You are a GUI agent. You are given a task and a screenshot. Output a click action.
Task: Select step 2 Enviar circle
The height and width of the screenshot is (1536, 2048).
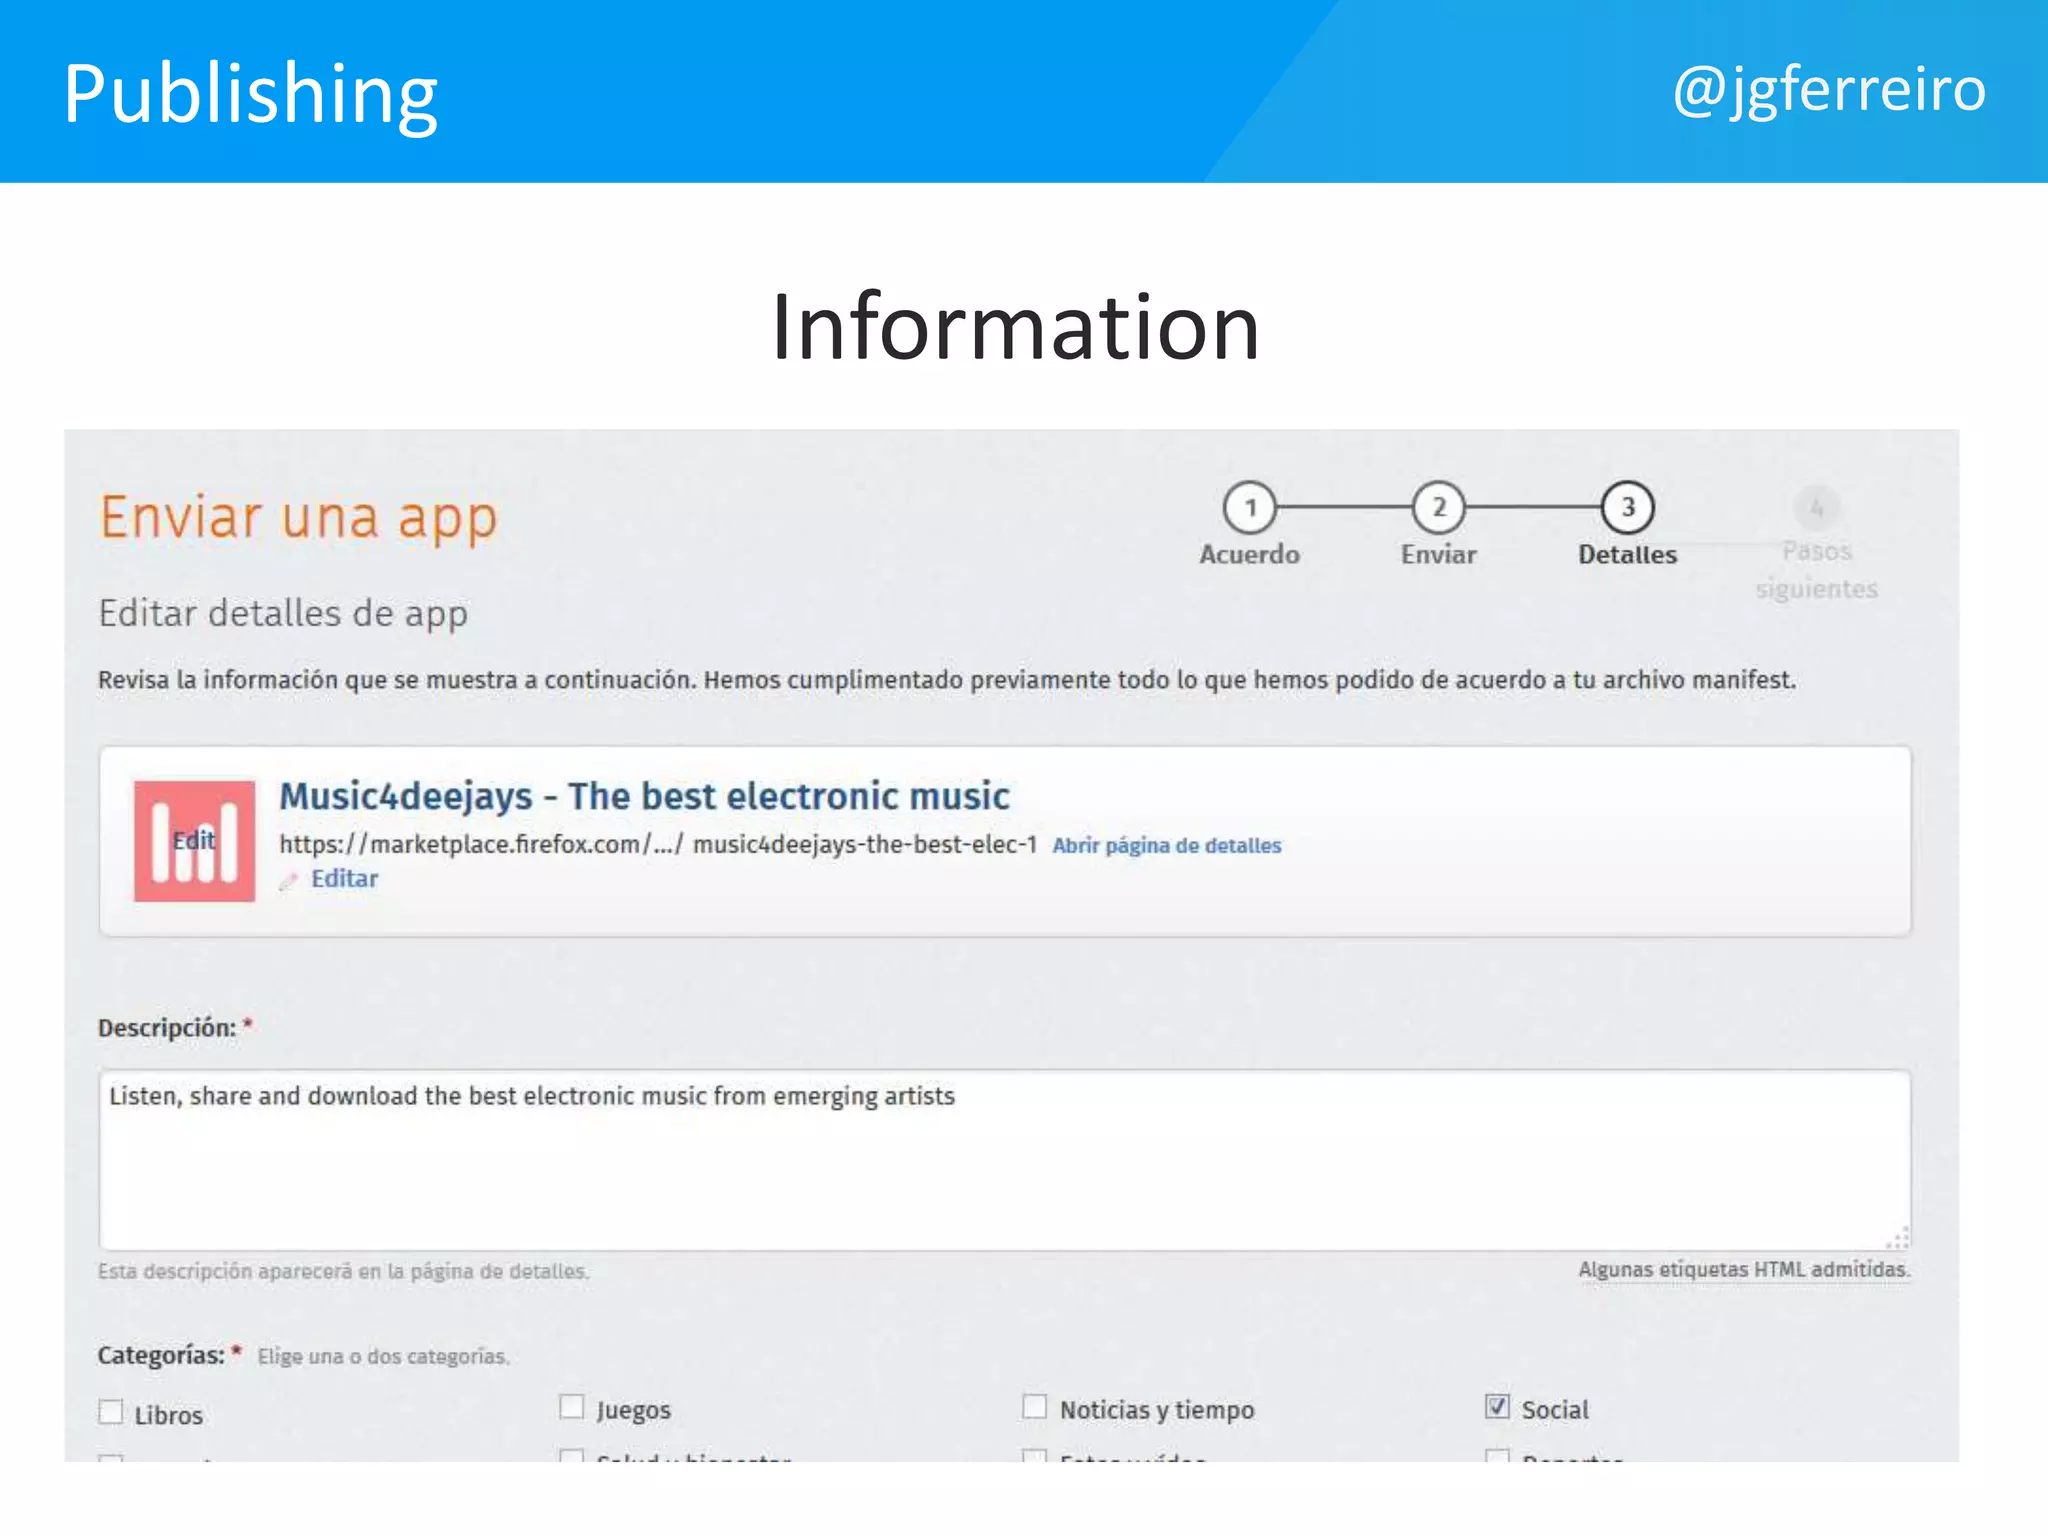[1438, 508]
